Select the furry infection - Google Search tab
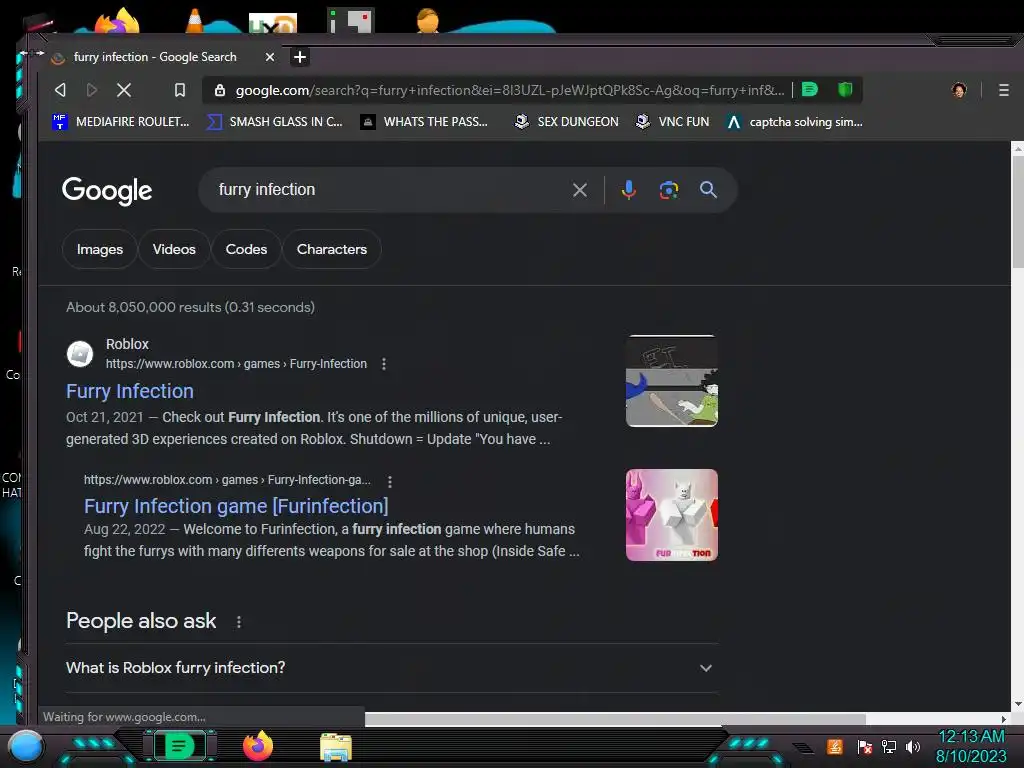 coord(155,57)
